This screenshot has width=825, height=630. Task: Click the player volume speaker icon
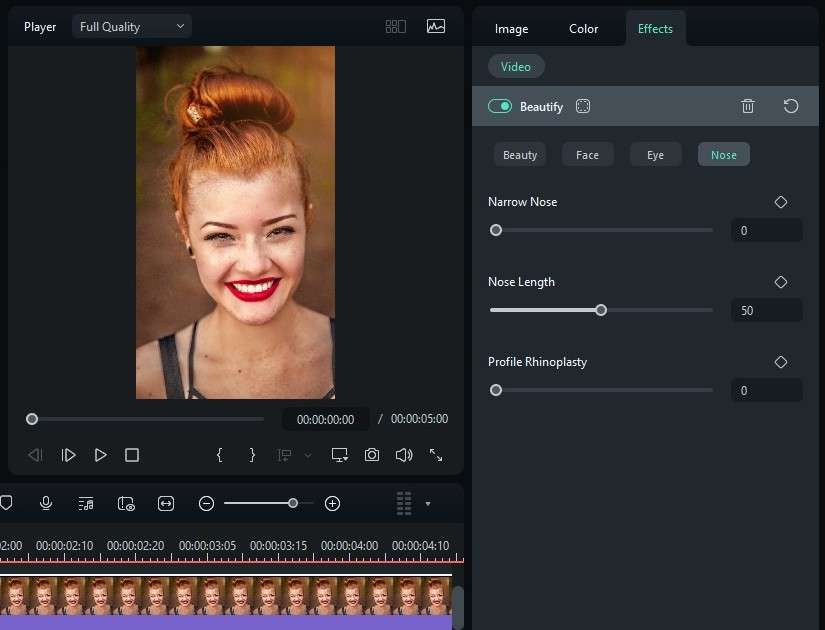point(404,455)
